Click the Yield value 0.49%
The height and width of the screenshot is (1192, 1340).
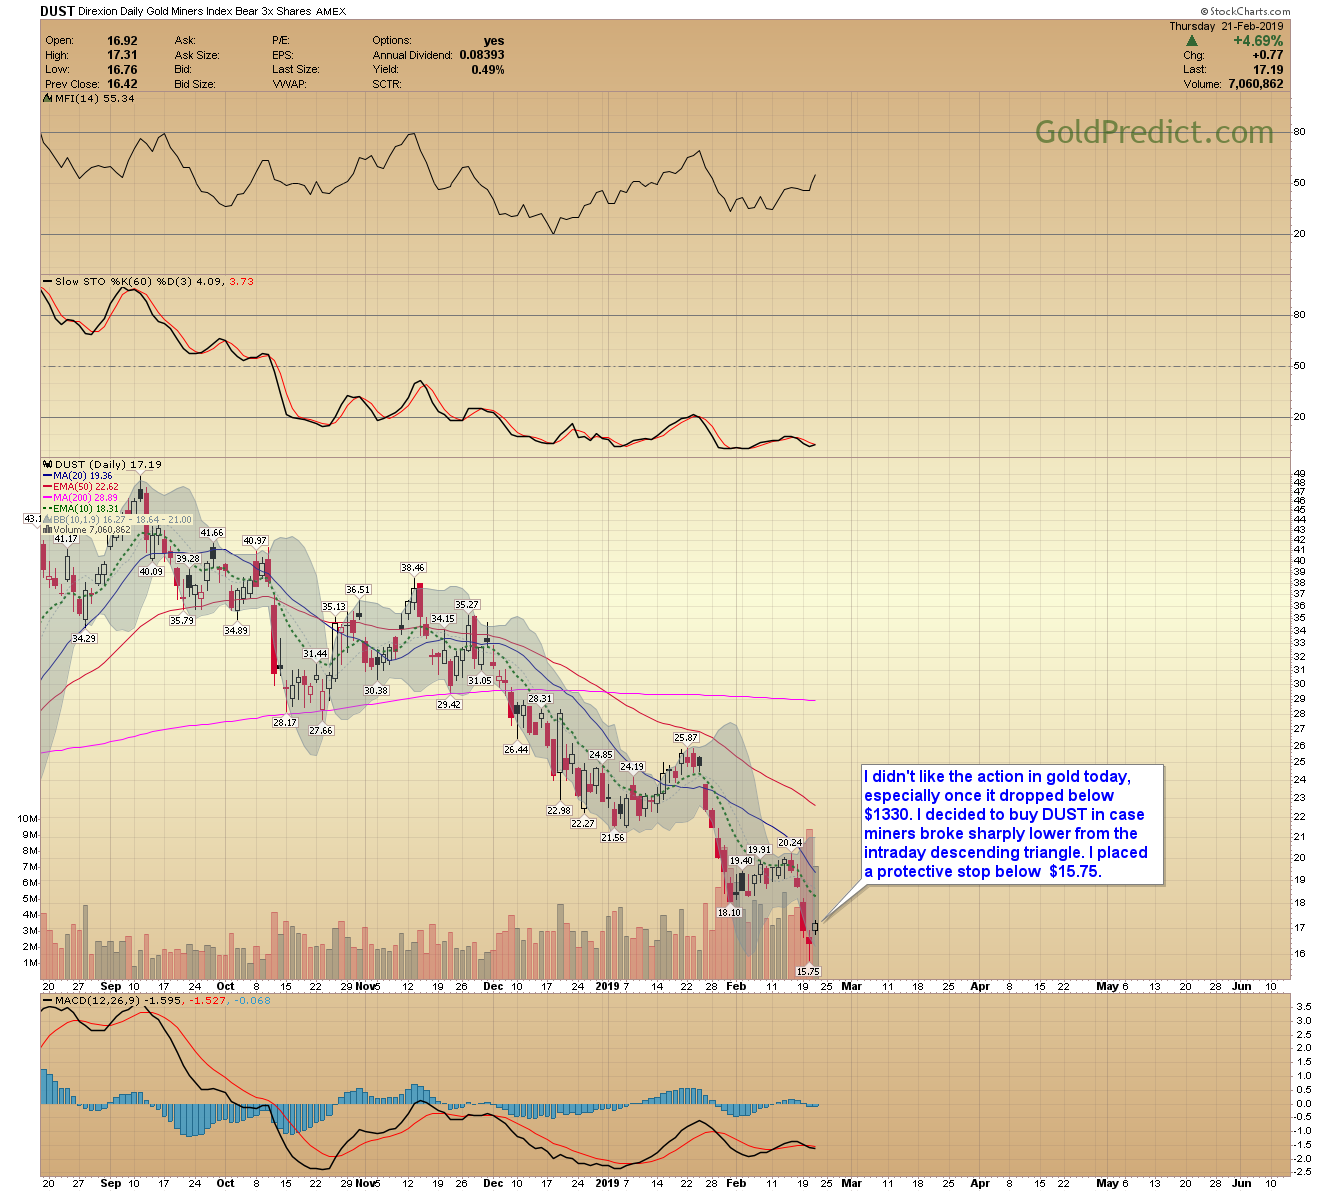488,70
